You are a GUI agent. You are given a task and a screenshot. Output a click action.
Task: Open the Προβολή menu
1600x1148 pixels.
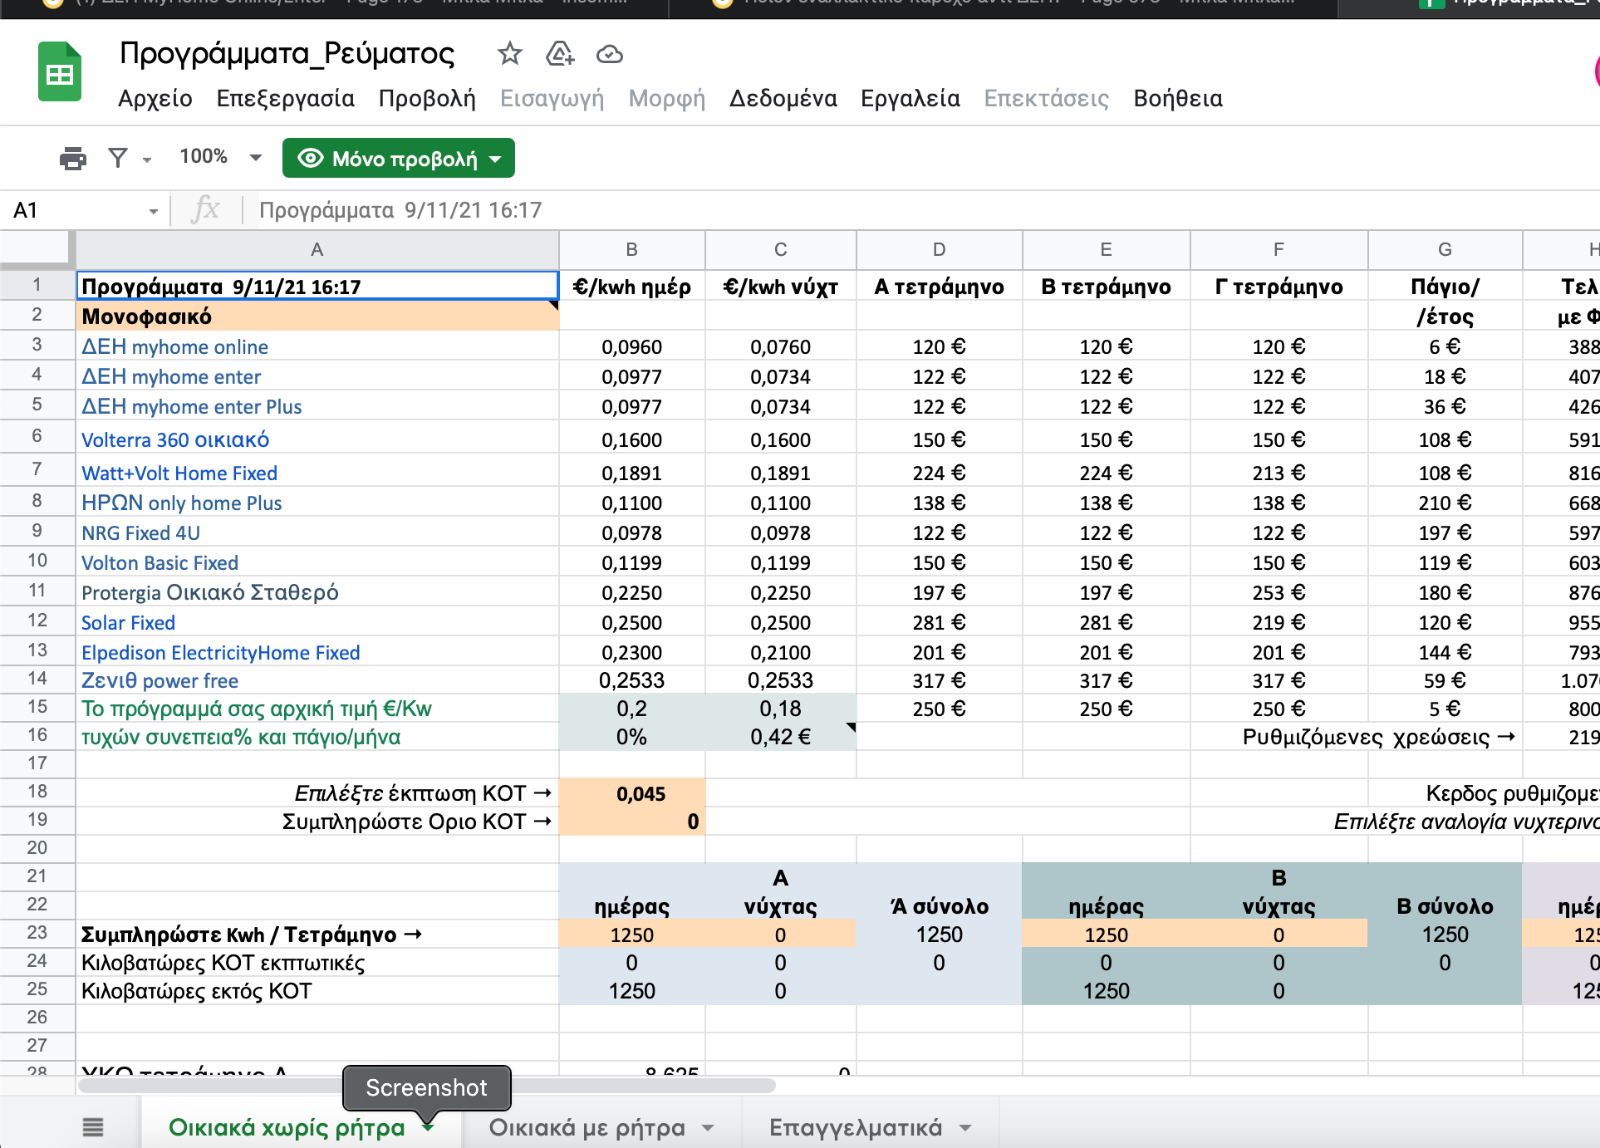[x=427, y=98]
